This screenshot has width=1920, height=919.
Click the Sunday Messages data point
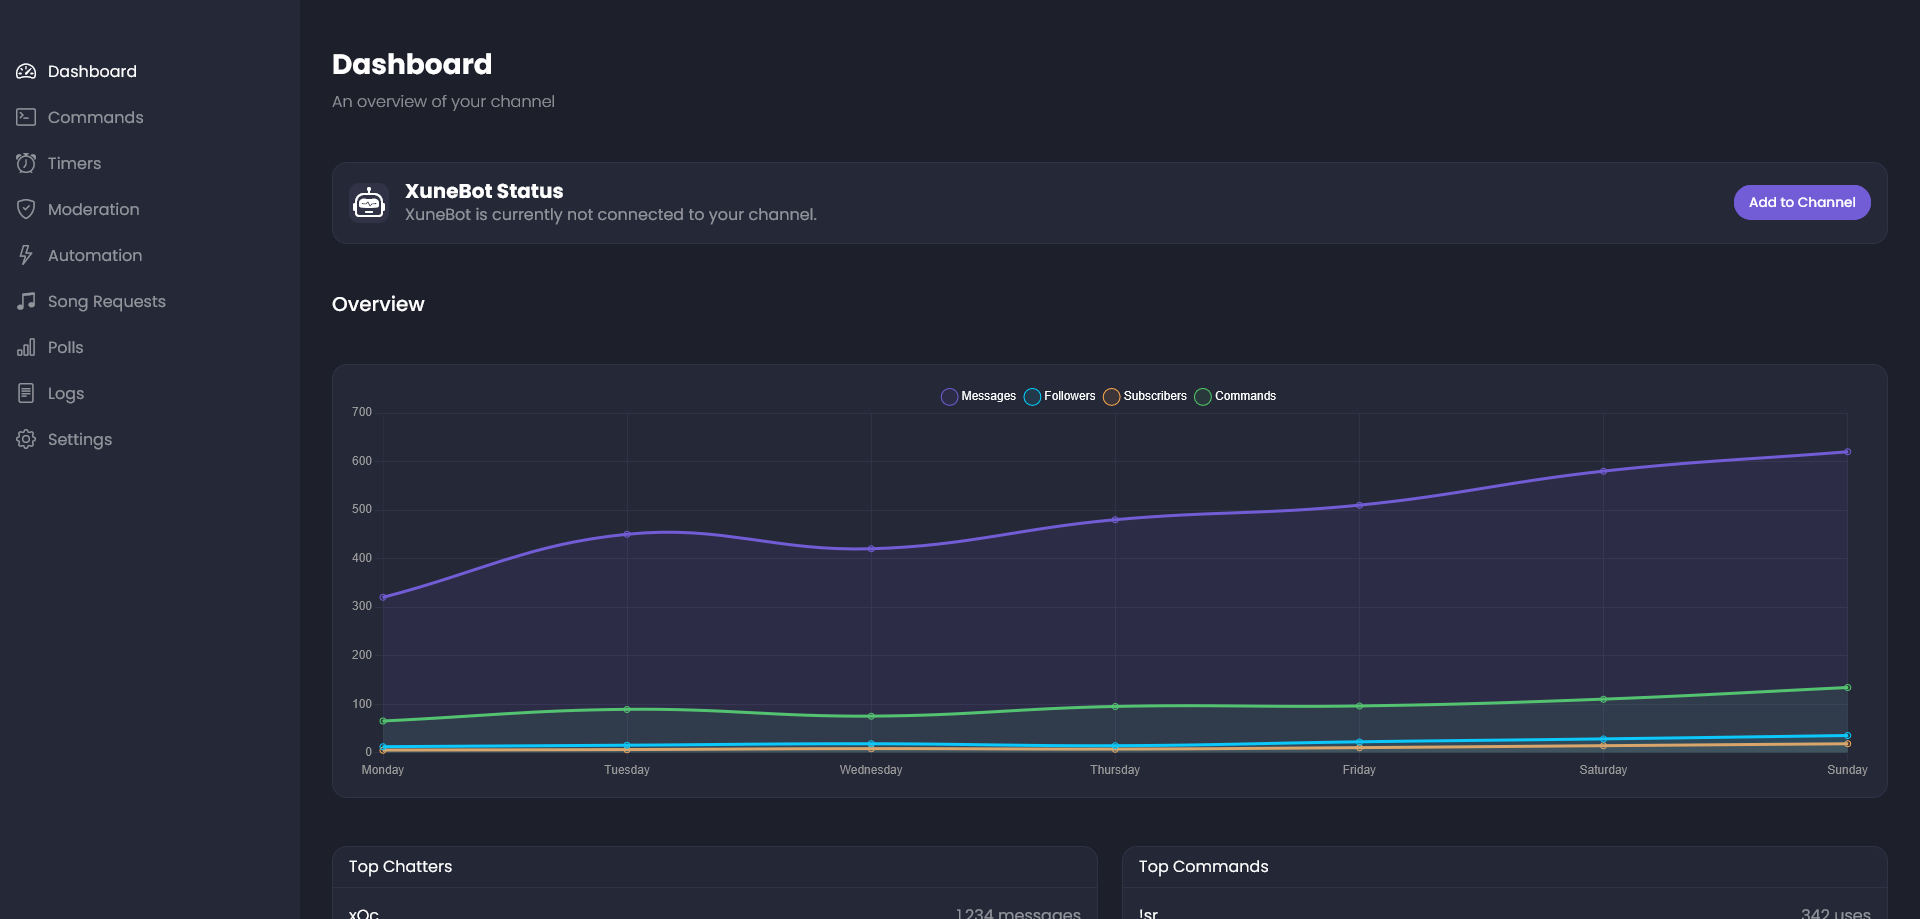coord(1847,452)
